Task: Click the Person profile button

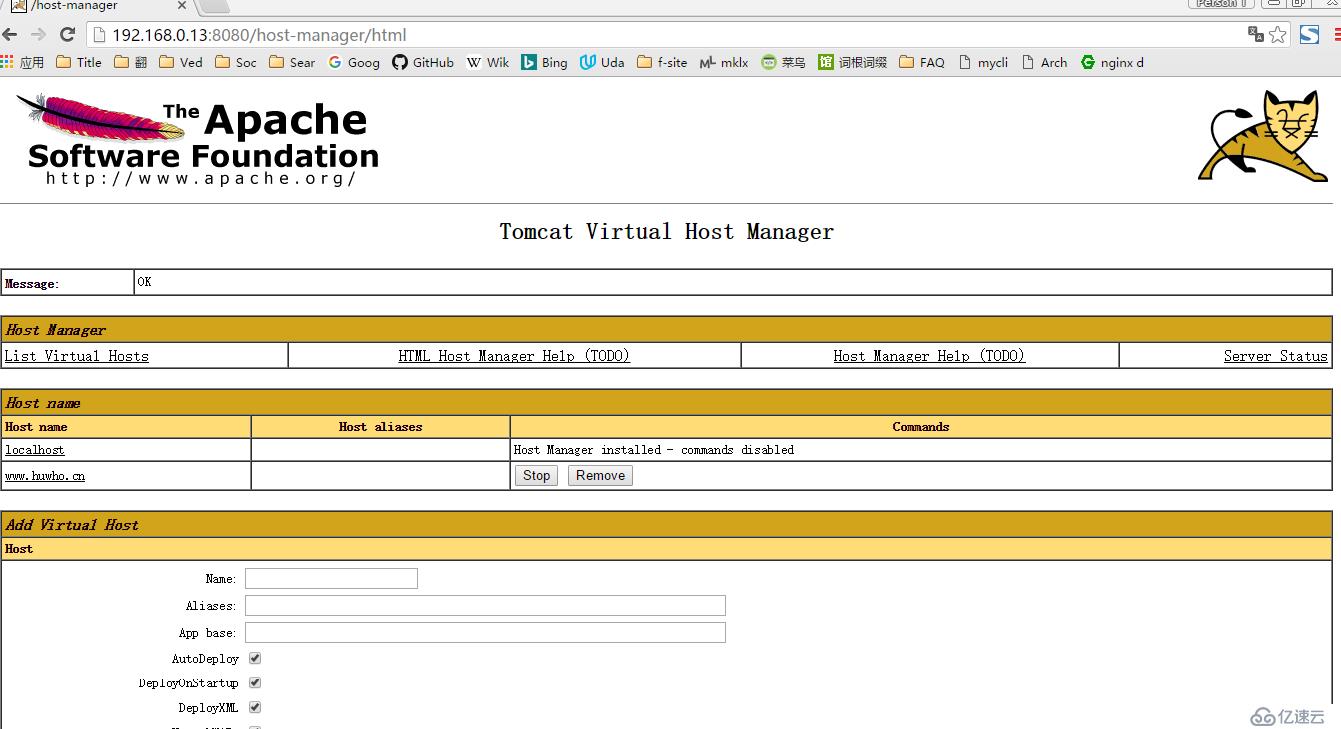Action: point(1221,4)
